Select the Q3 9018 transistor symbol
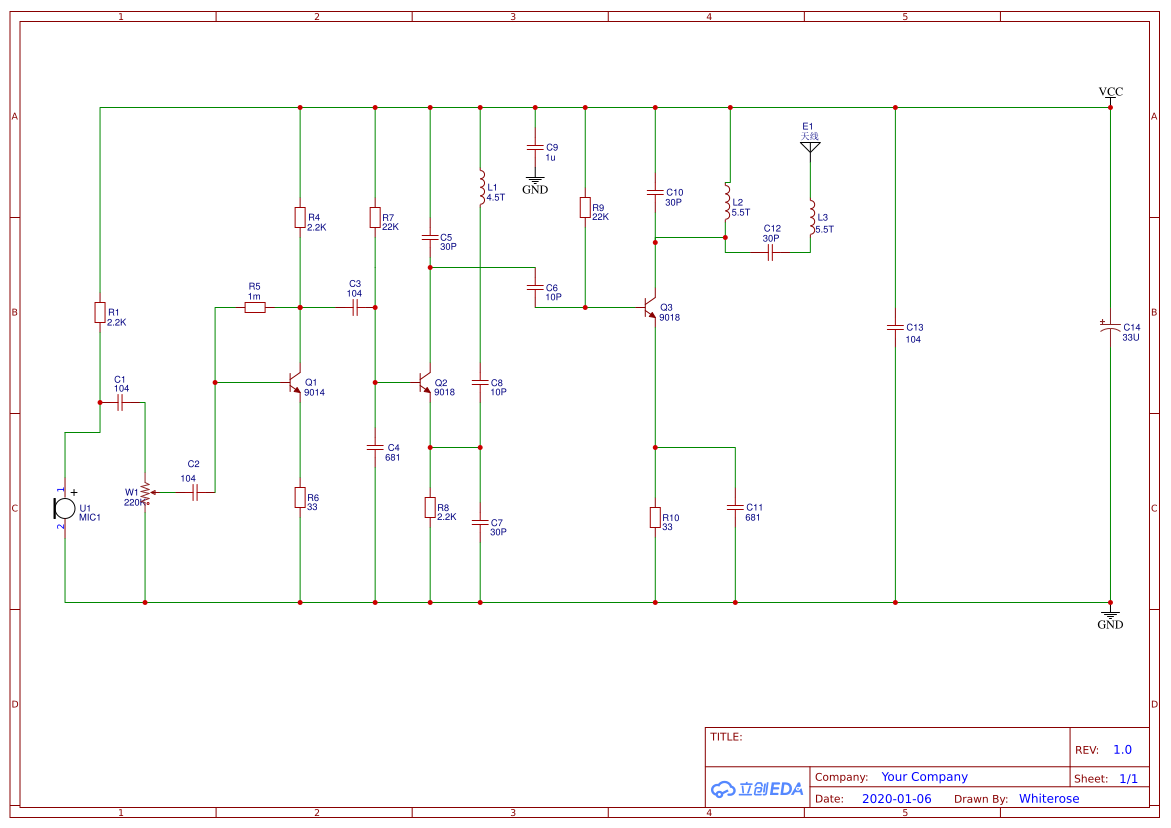 650,307
